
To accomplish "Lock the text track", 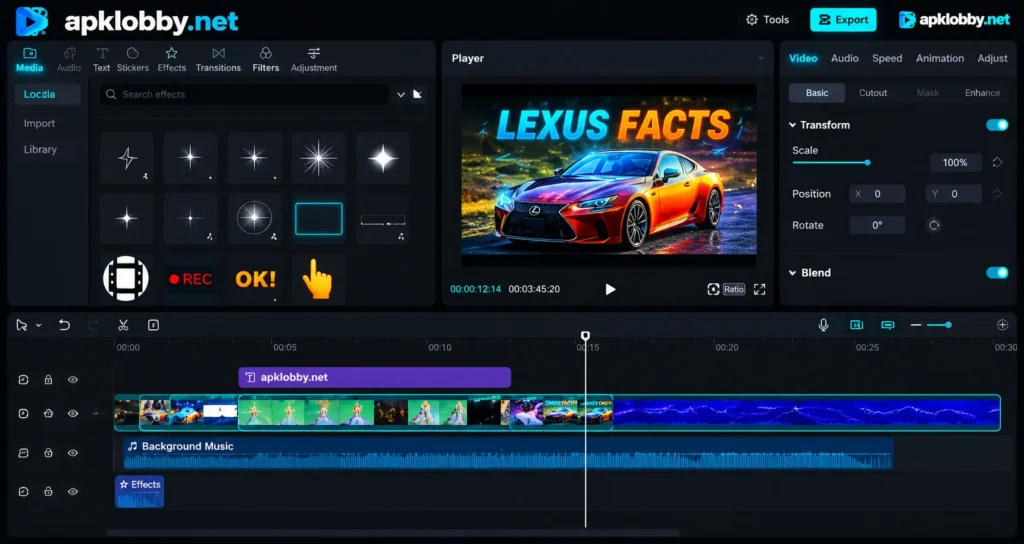I will 48,379.
